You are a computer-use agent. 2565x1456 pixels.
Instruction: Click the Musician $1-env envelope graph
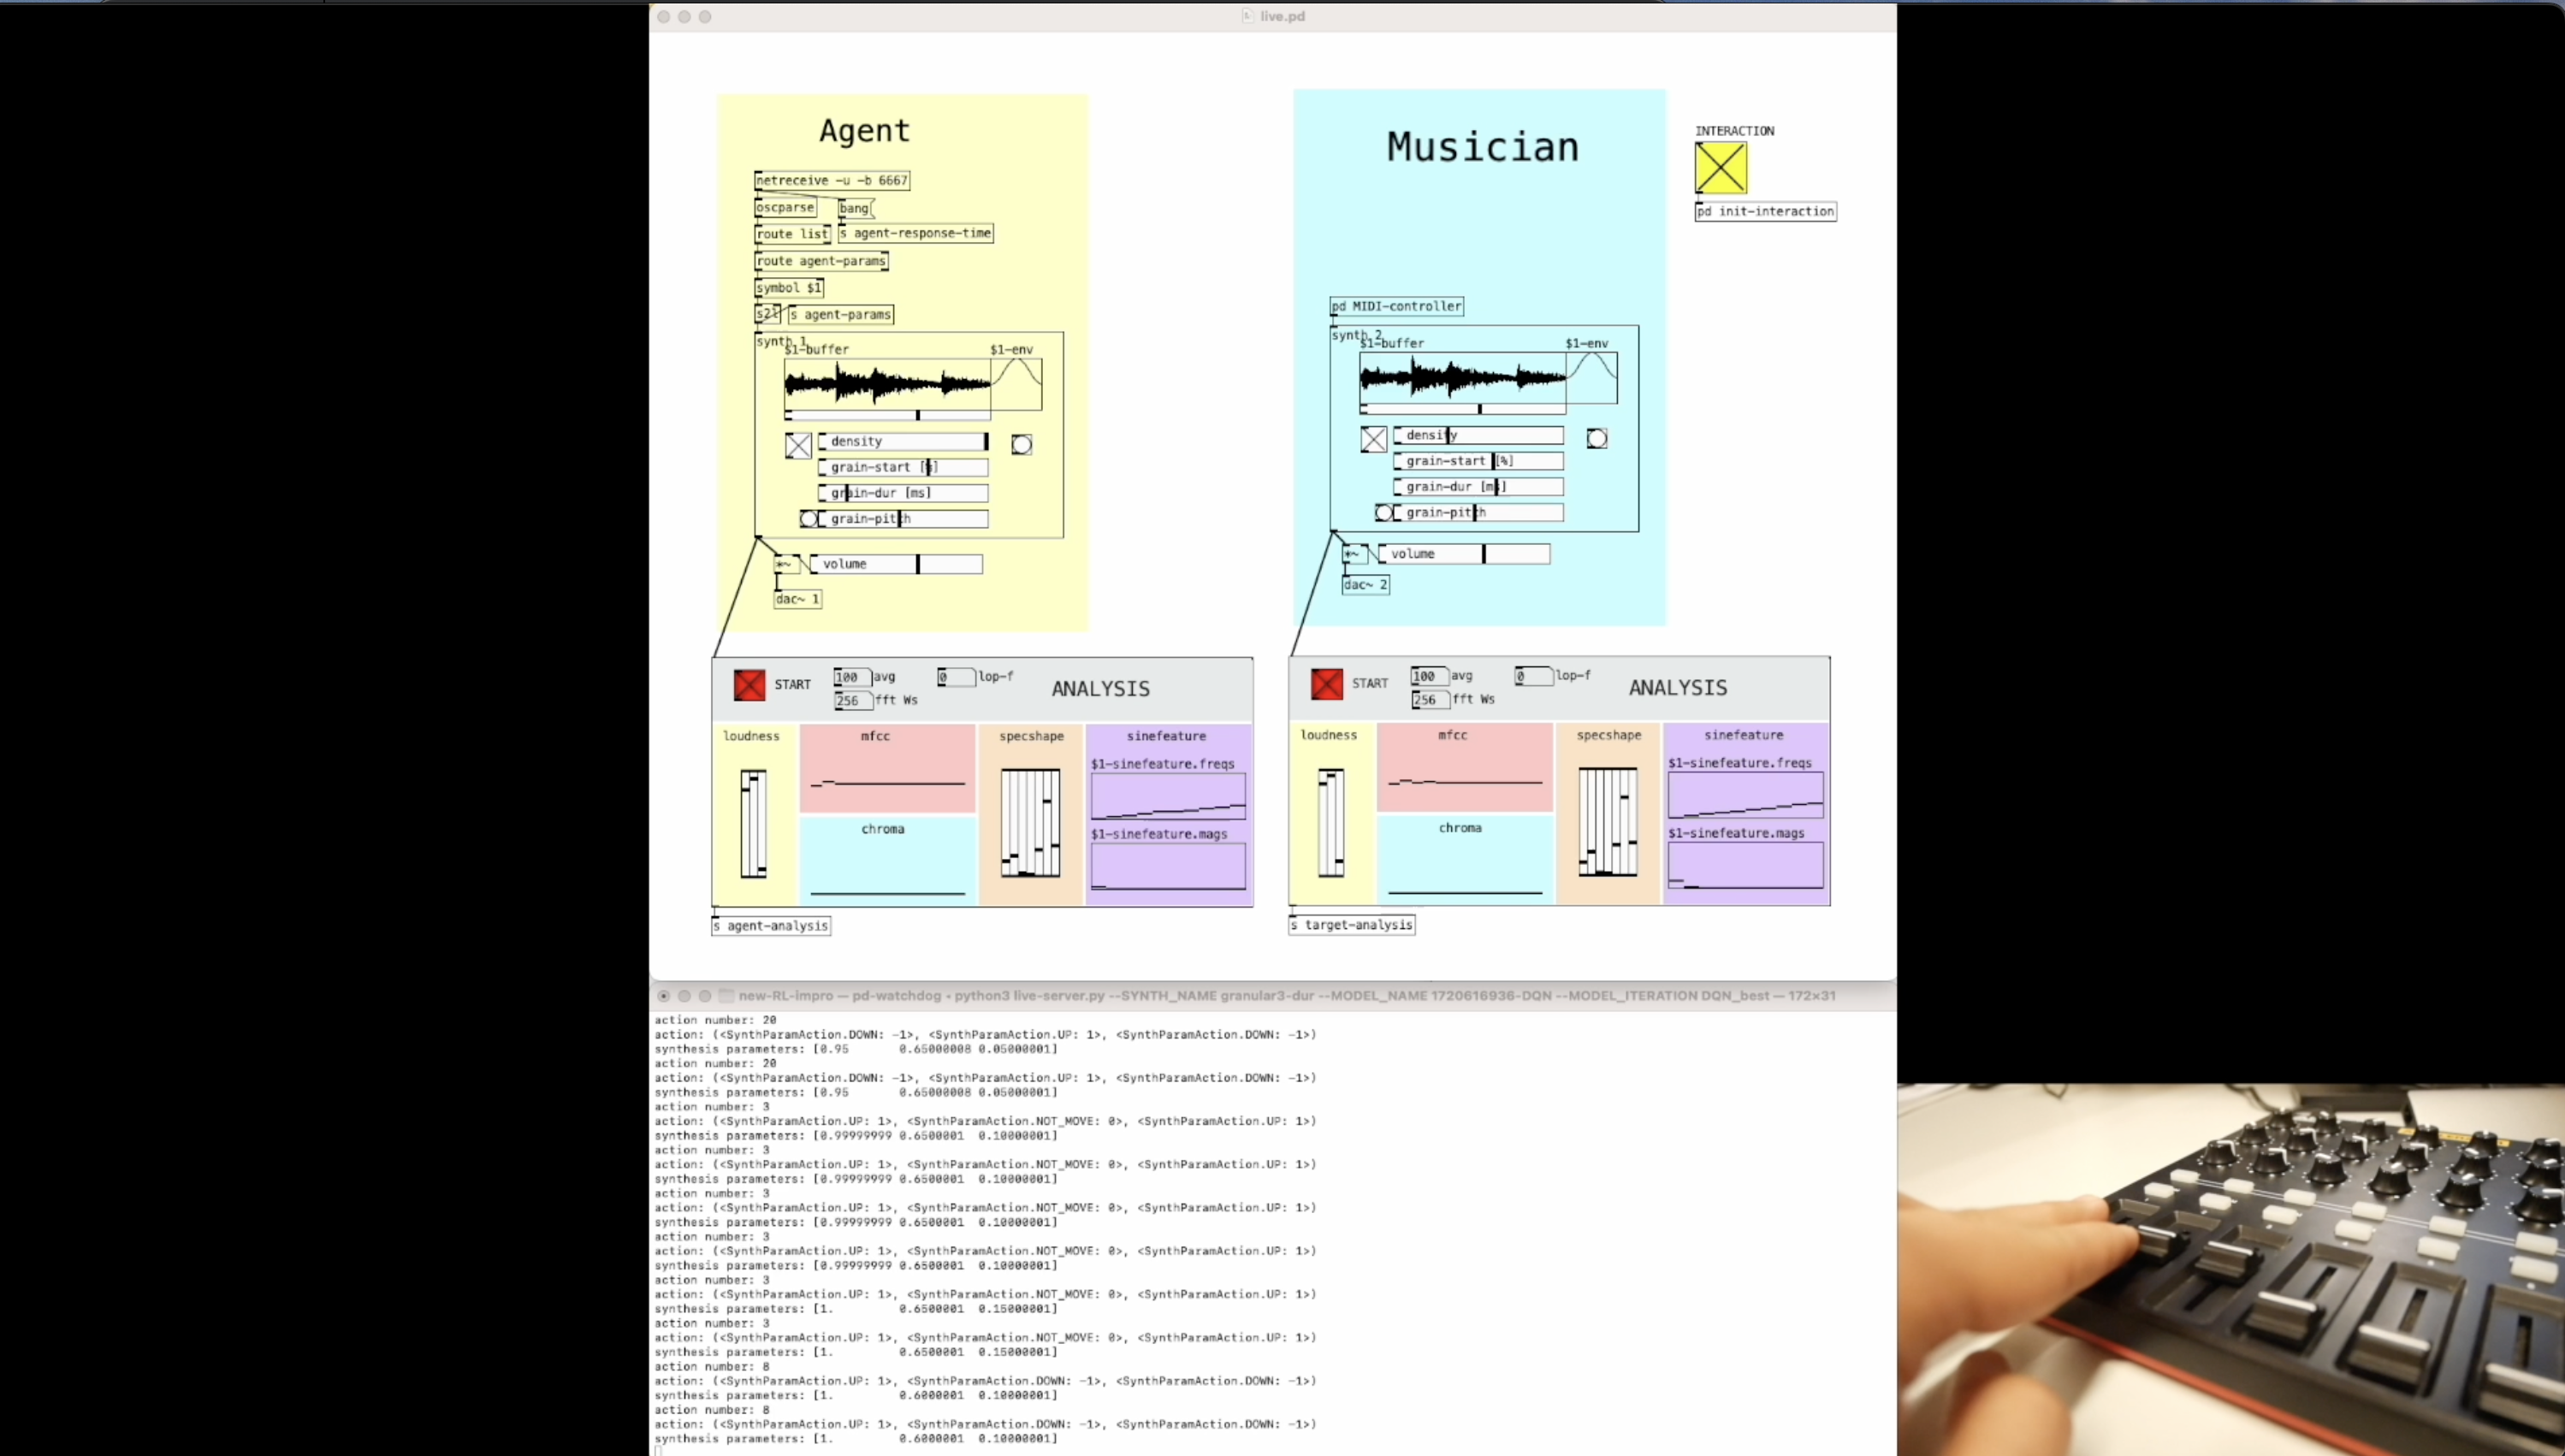[1591, 378]
